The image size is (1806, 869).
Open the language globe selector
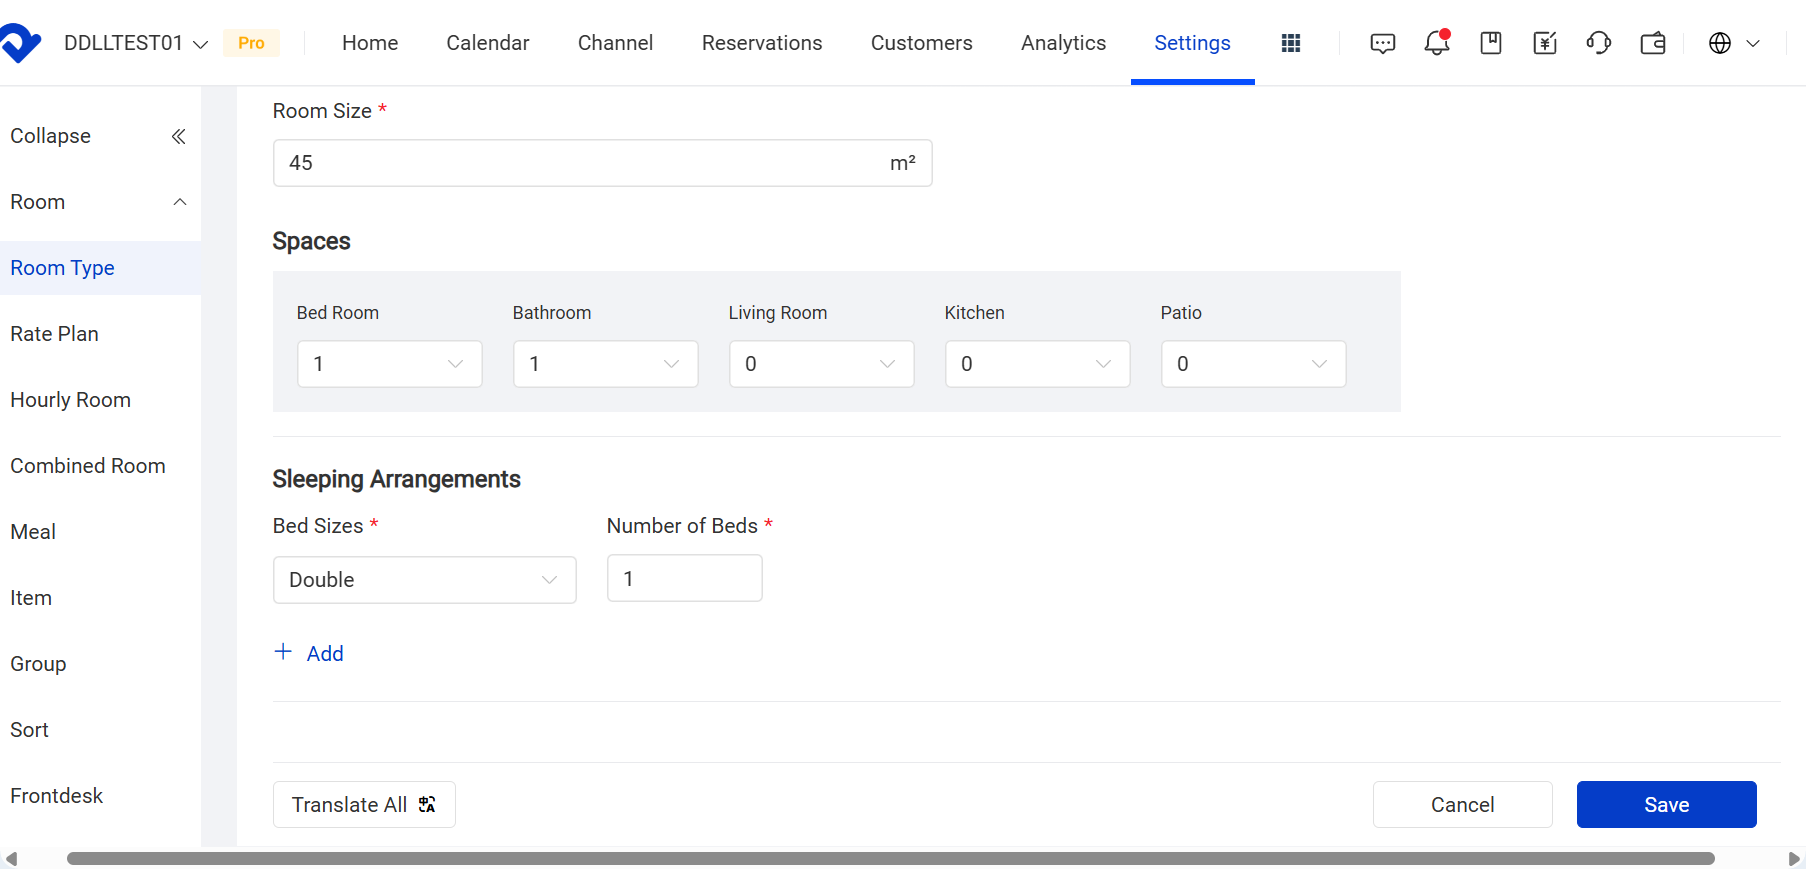1734,43
